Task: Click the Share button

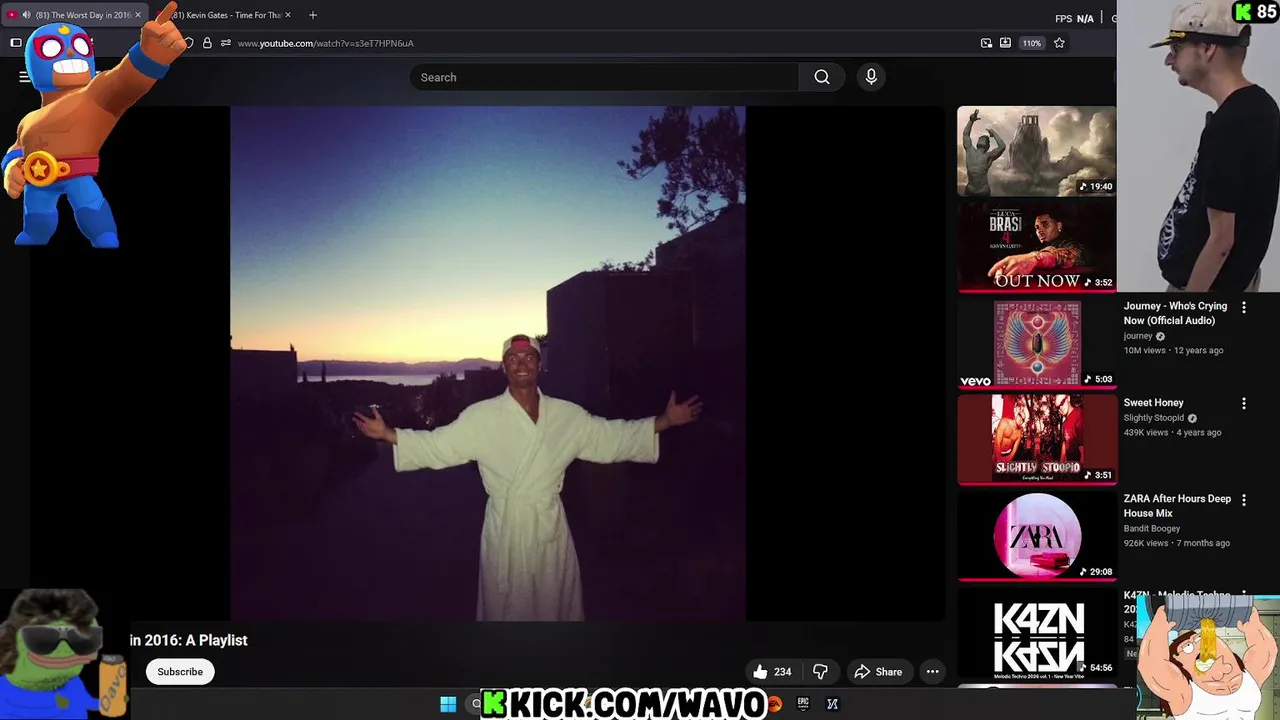Action: click(878, 672)
